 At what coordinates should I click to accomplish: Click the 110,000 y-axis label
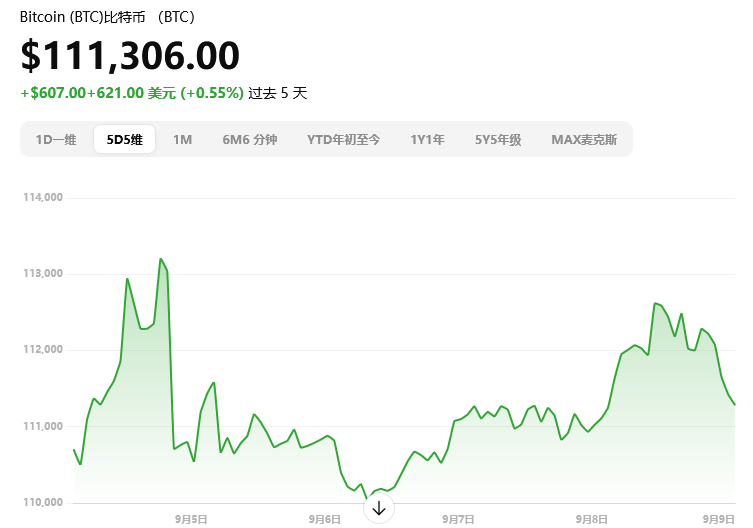point(43,502)
